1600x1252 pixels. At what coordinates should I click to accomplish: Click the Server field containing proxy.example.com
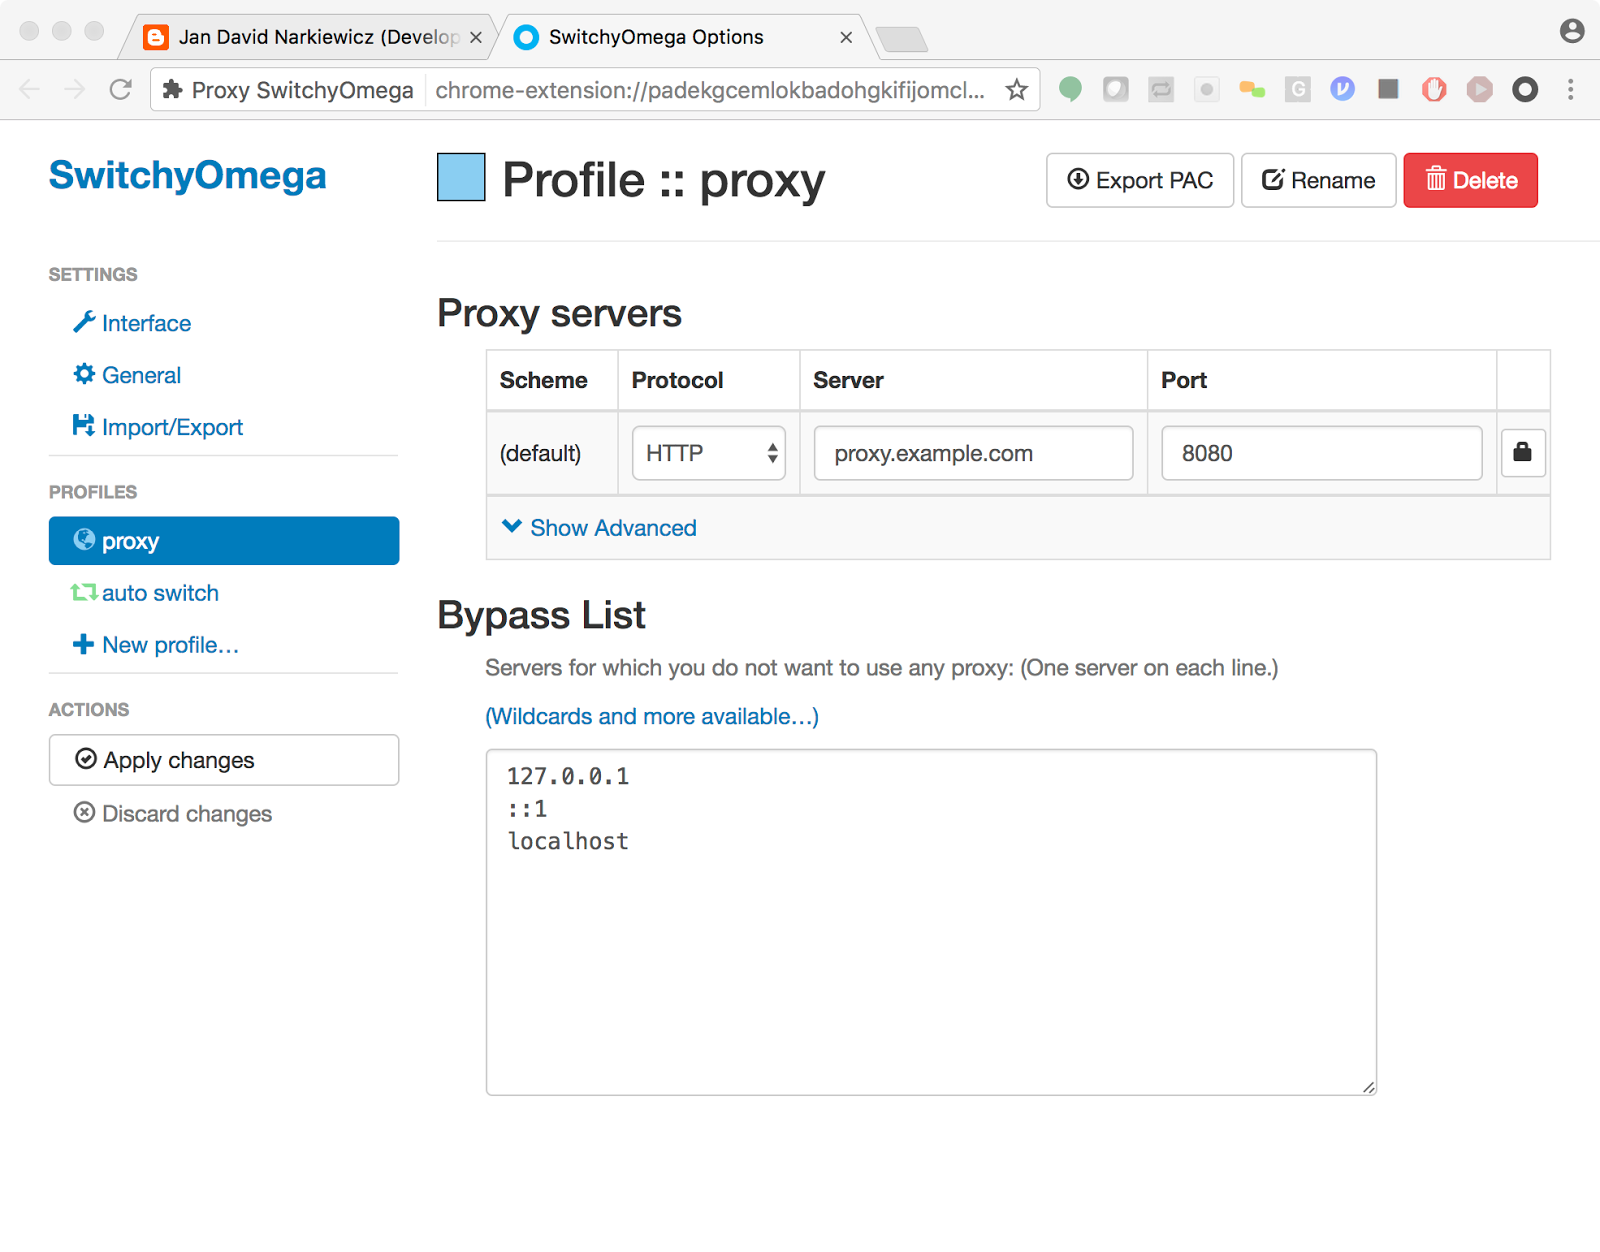tap(973, 453)
